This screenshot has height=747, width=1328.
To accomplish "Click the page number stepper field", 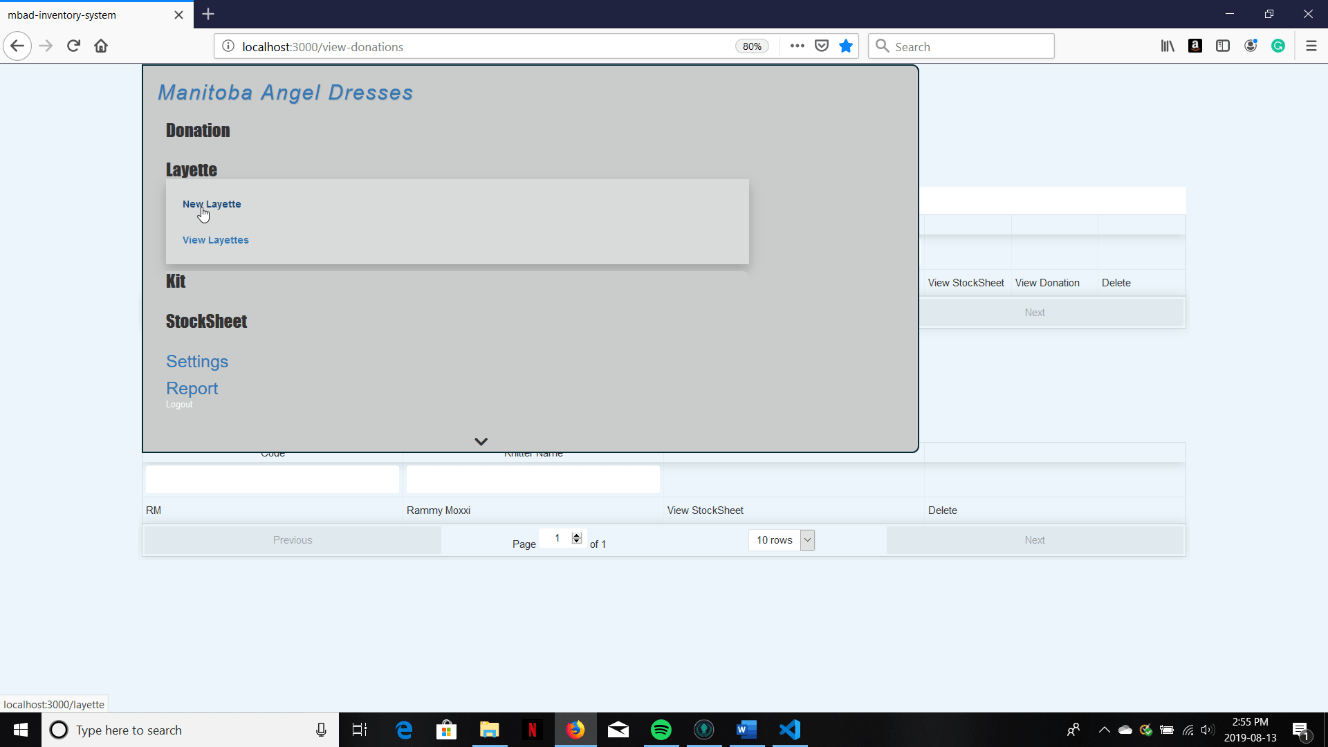I will point(560,539).
